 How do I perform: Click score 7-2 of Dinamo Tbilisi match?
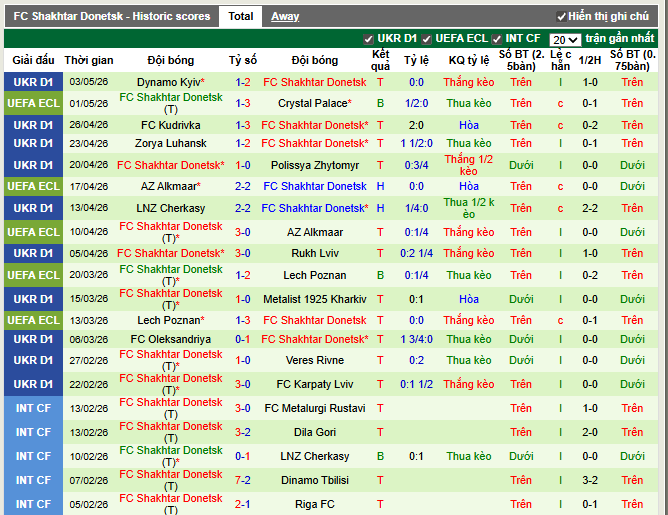243,480
